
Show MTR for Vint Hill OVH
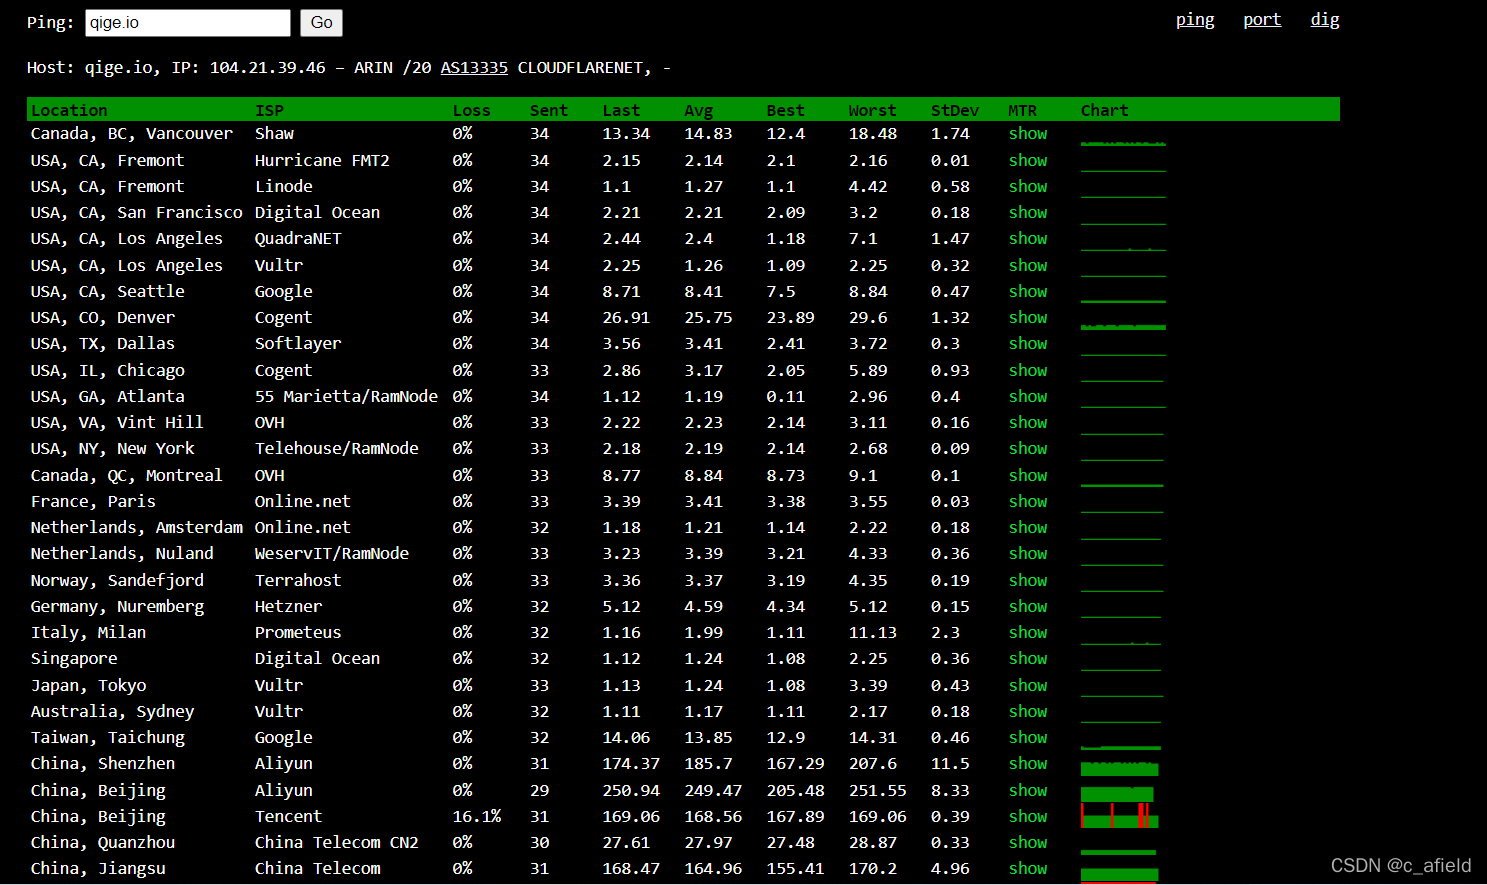click(x=1028, y=422)
